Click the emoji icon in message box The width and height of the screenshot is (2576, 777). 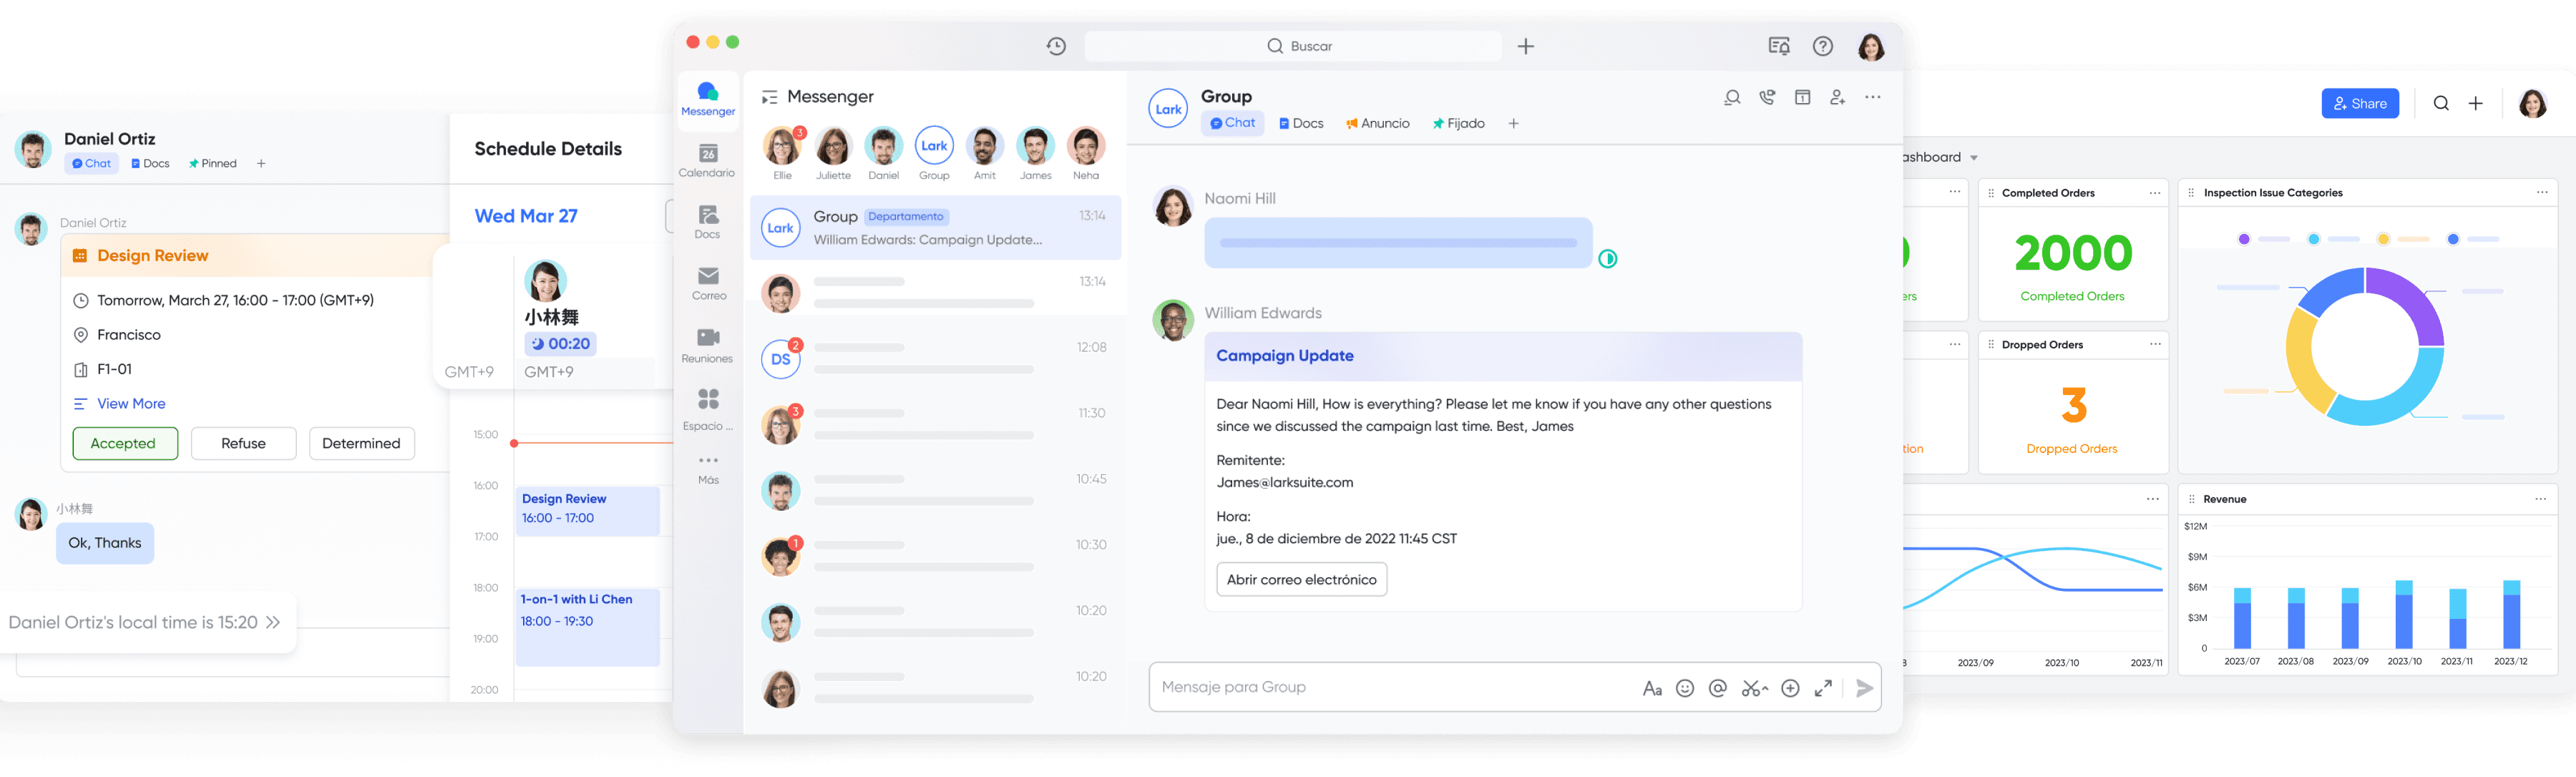pos(1685,688)
